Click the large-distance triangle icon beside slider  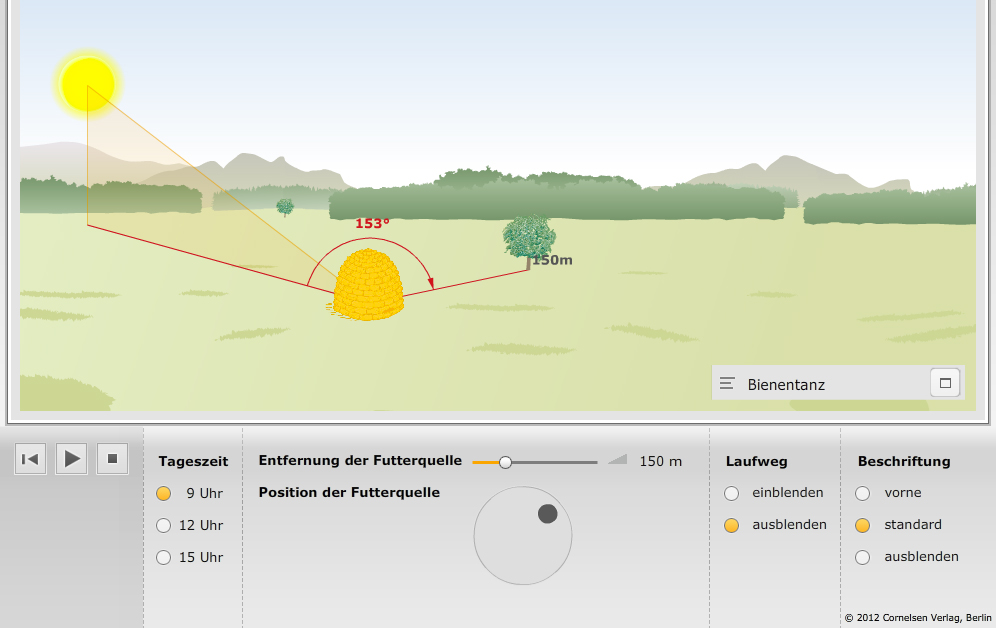(x=617, y=459)
